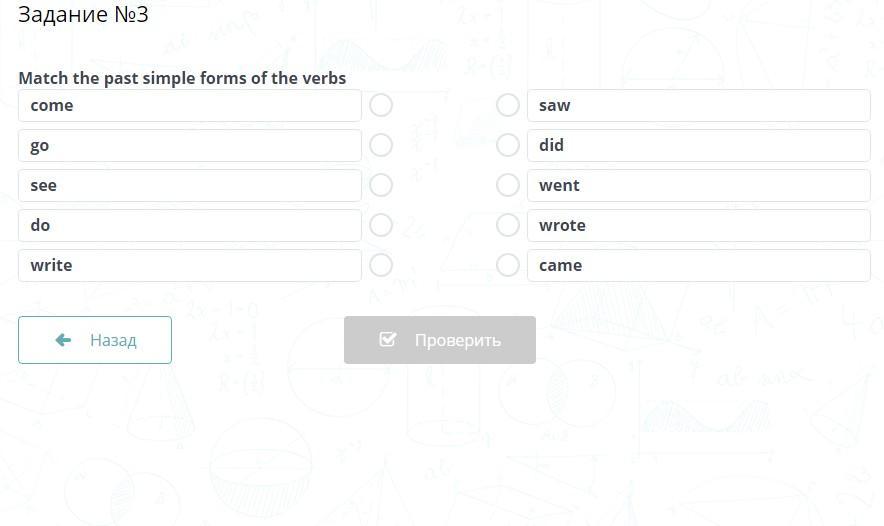Select the radio circle next to "come"

pyautogui.click(x=381, y=105)
